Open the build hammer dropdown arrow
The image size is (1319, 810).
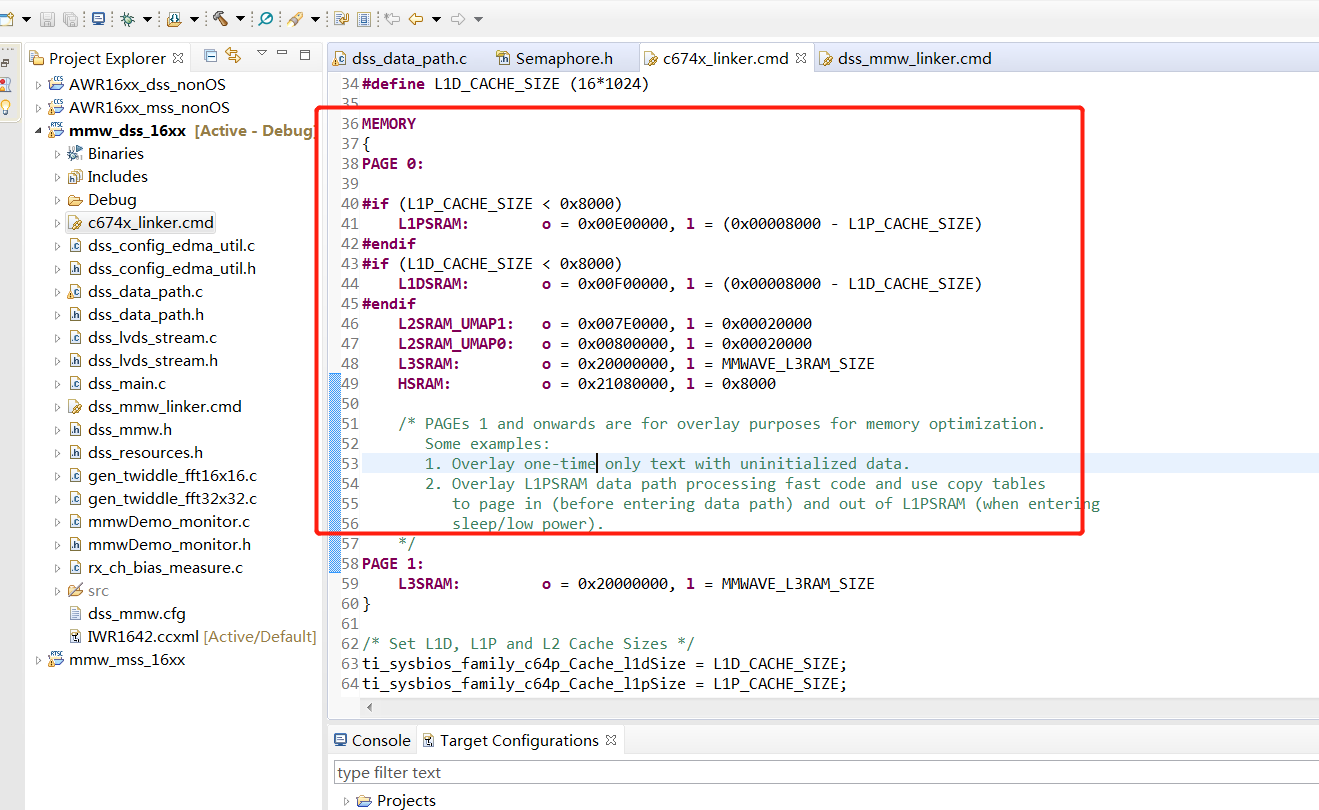click(x=240, y=19)
